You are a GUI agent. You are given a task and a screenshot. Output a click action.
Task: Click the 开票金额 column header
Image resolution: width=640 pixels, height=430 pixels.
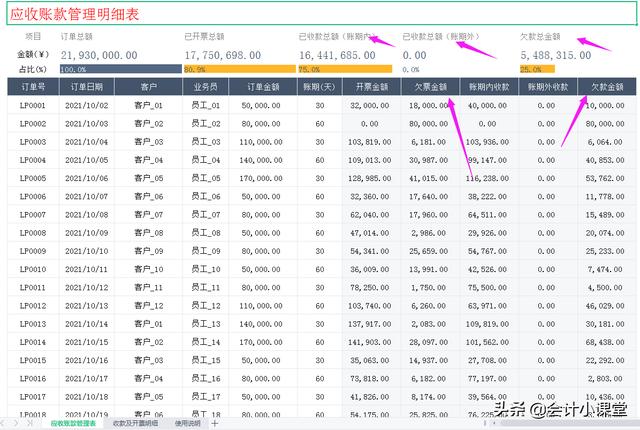371,87
